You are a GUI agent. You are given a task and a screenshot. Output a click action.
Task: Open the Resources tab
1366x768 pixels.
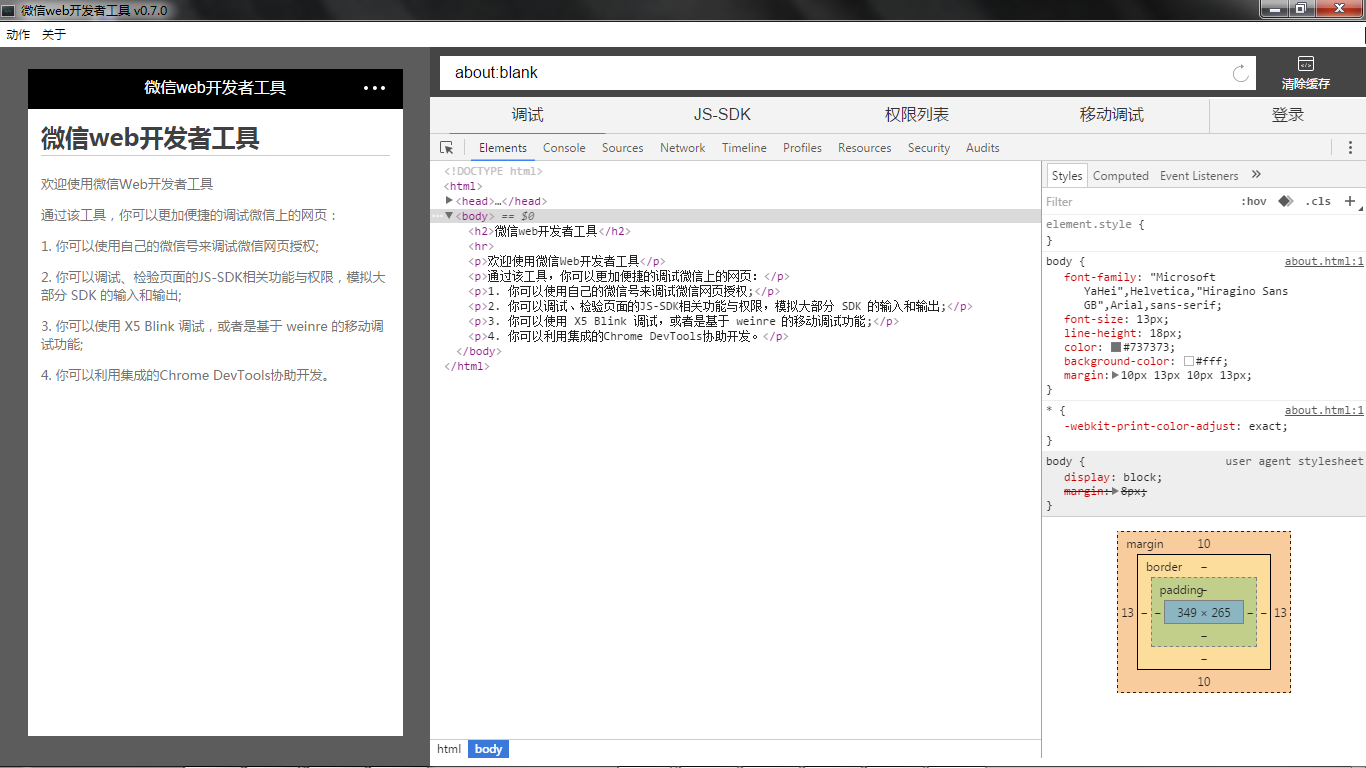coord(864,148)
